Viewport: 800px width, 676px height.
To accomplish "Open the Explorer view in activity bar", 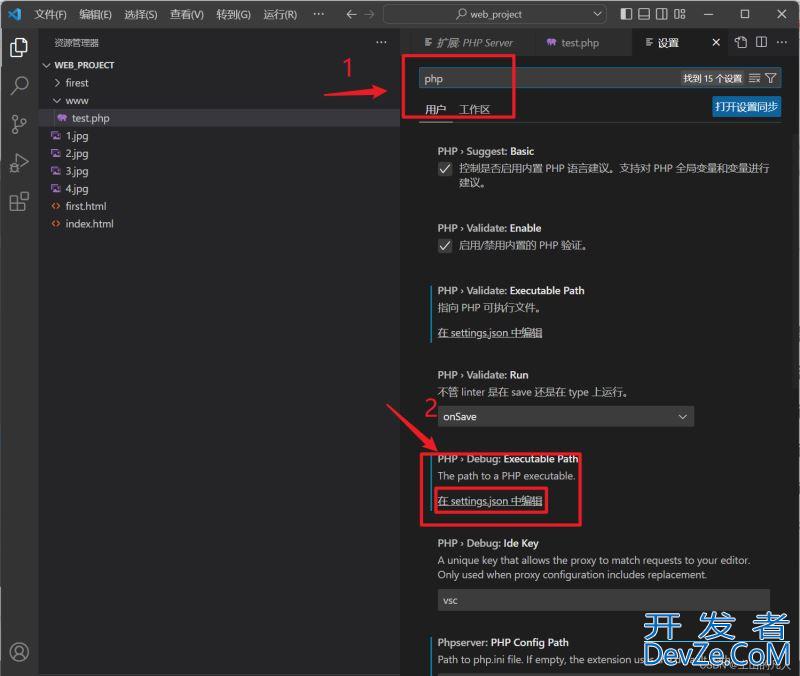I will [19, 47].
